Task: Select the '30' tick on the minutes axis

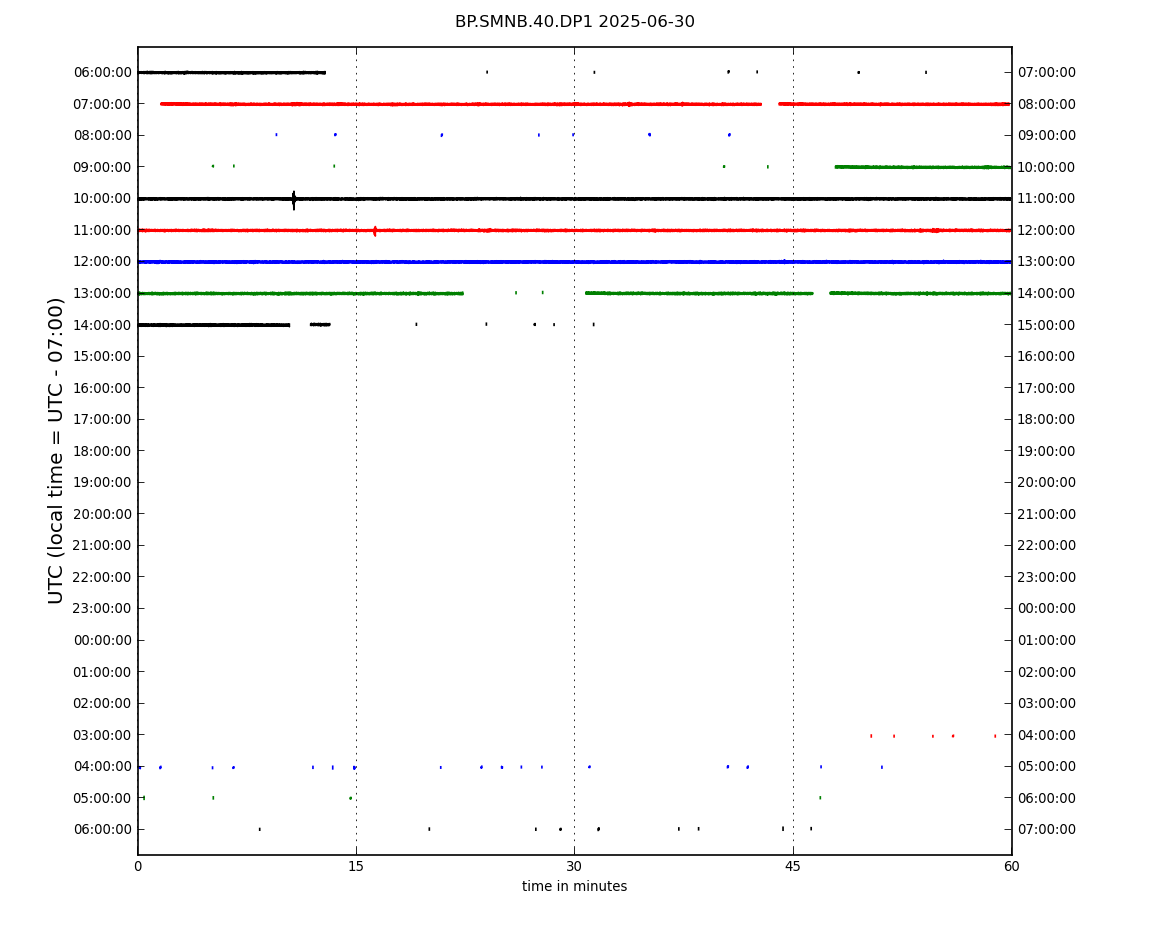Action: [574, 866]
